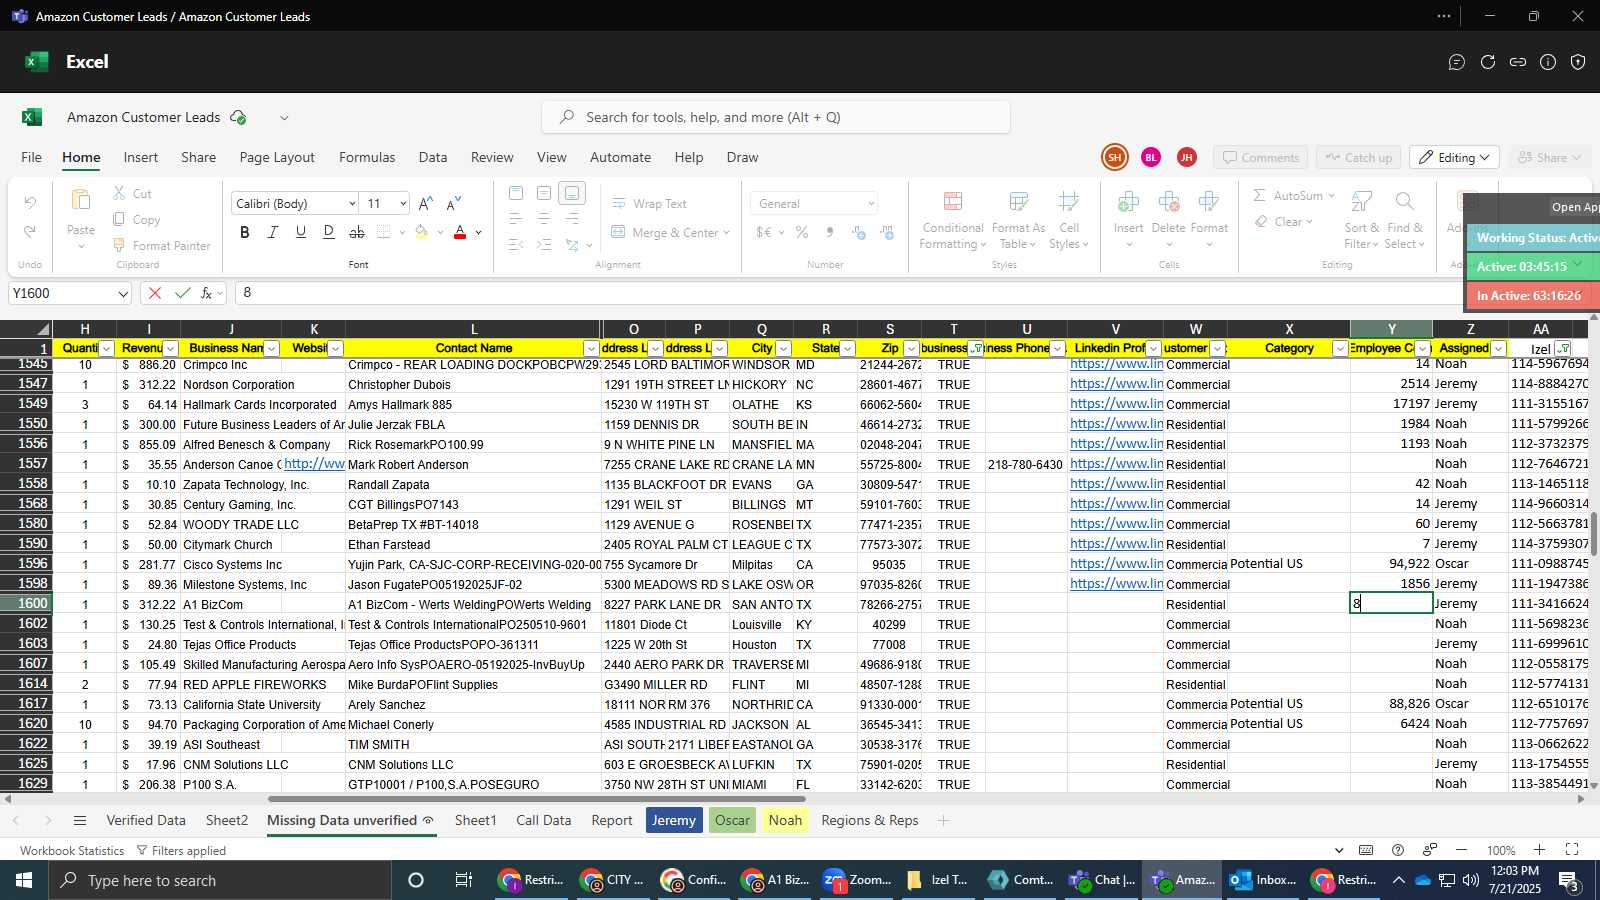
Task: Open the font size dropdown
Action: coord(403,203)
